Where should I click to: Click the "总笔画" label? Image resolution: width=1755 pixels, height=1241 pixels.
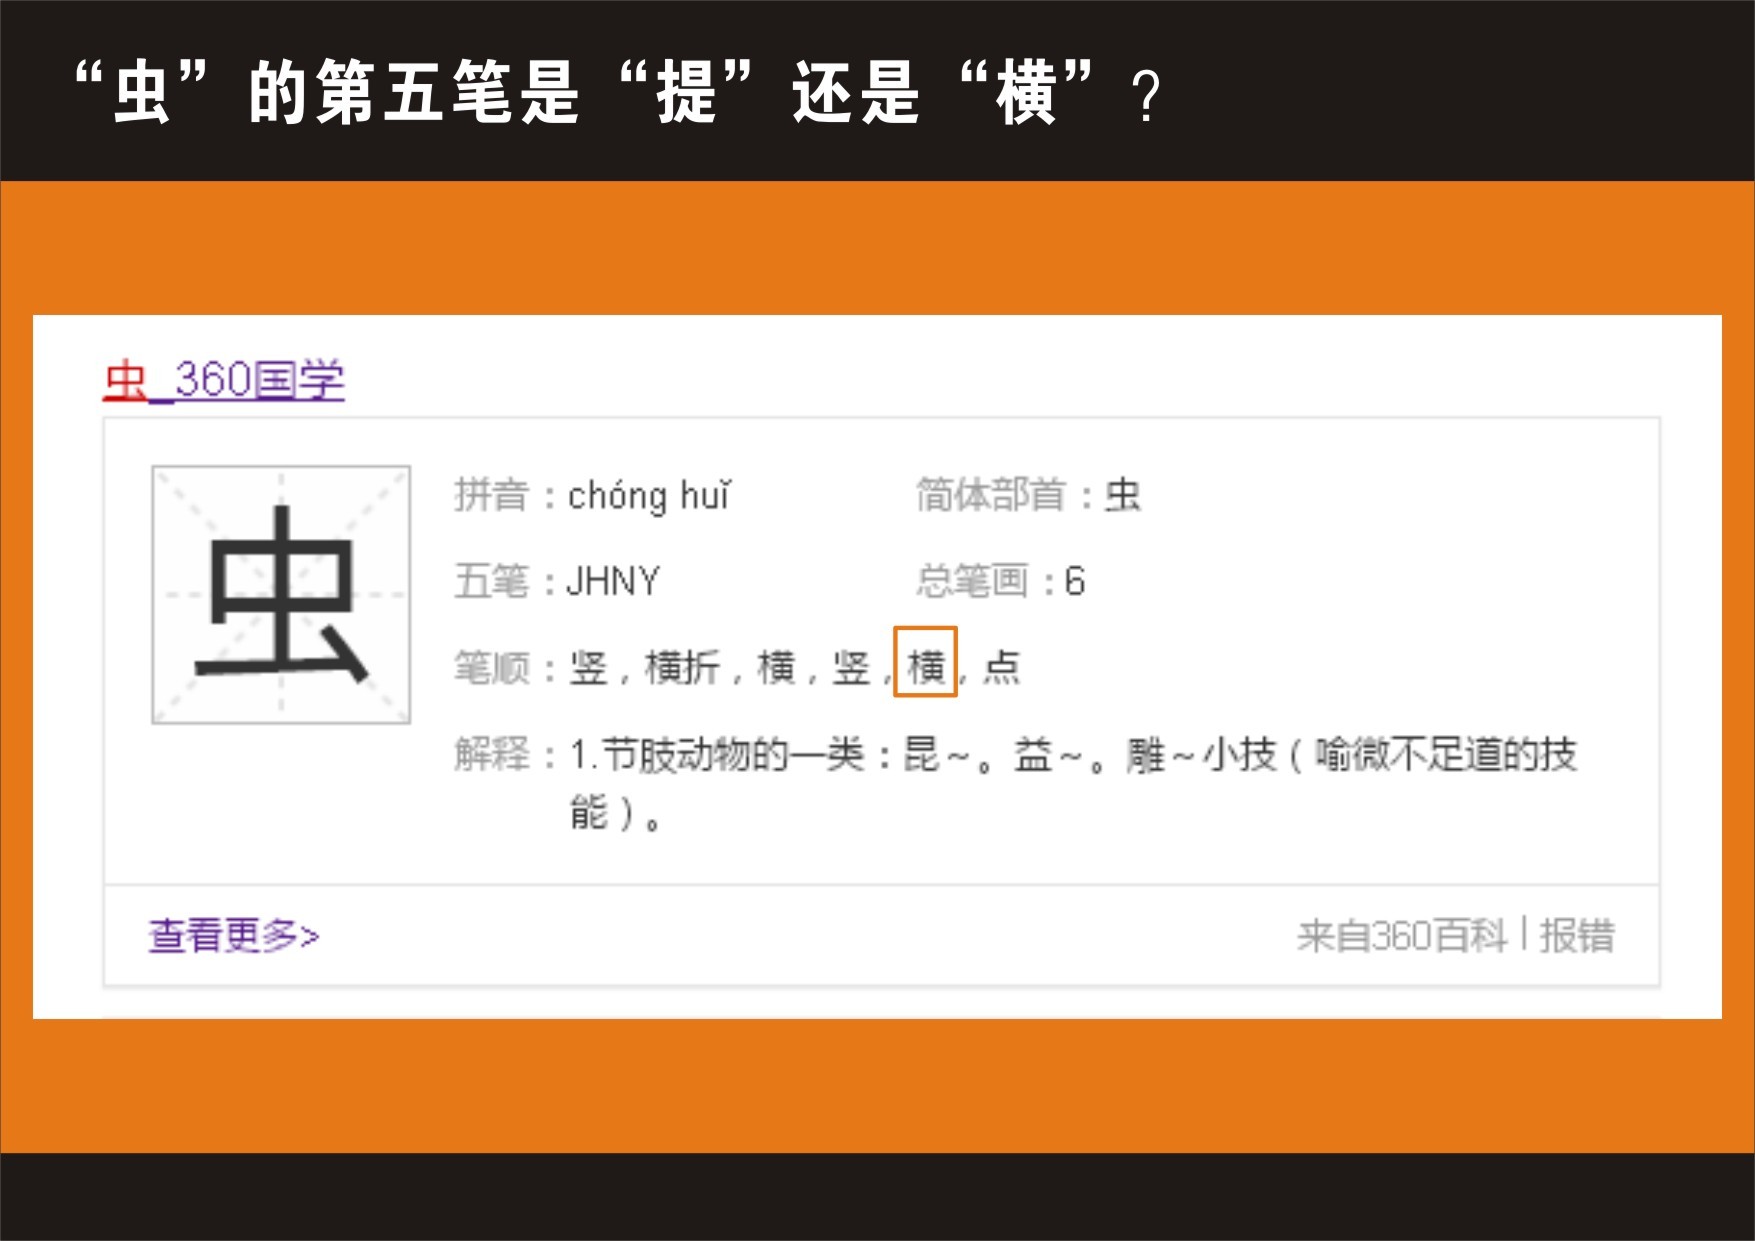972,581
